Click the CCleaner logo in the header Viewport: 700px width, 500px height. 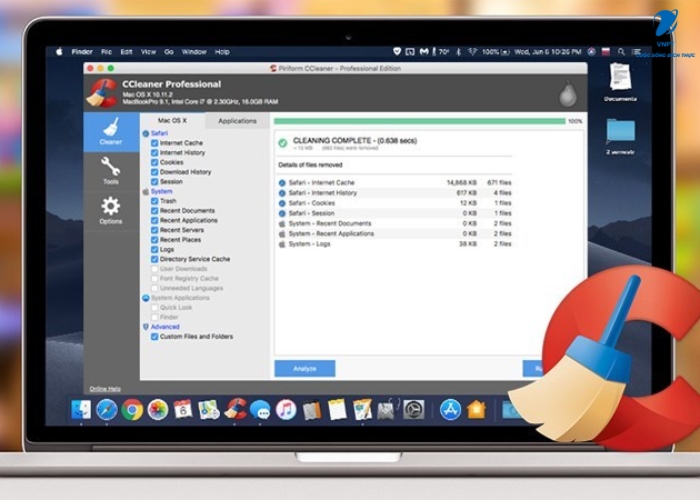pos(102,93)
